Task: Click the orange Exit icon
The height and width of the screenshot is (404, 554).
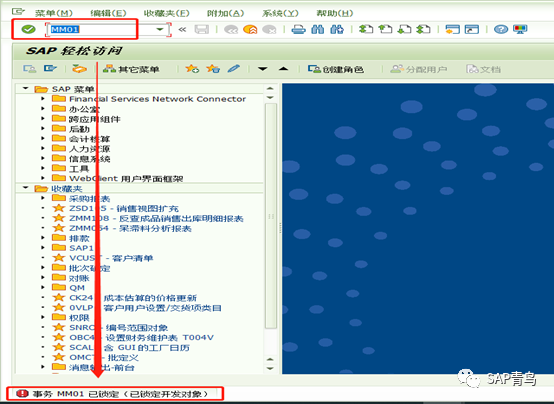Action: click(x=250, y=29)
